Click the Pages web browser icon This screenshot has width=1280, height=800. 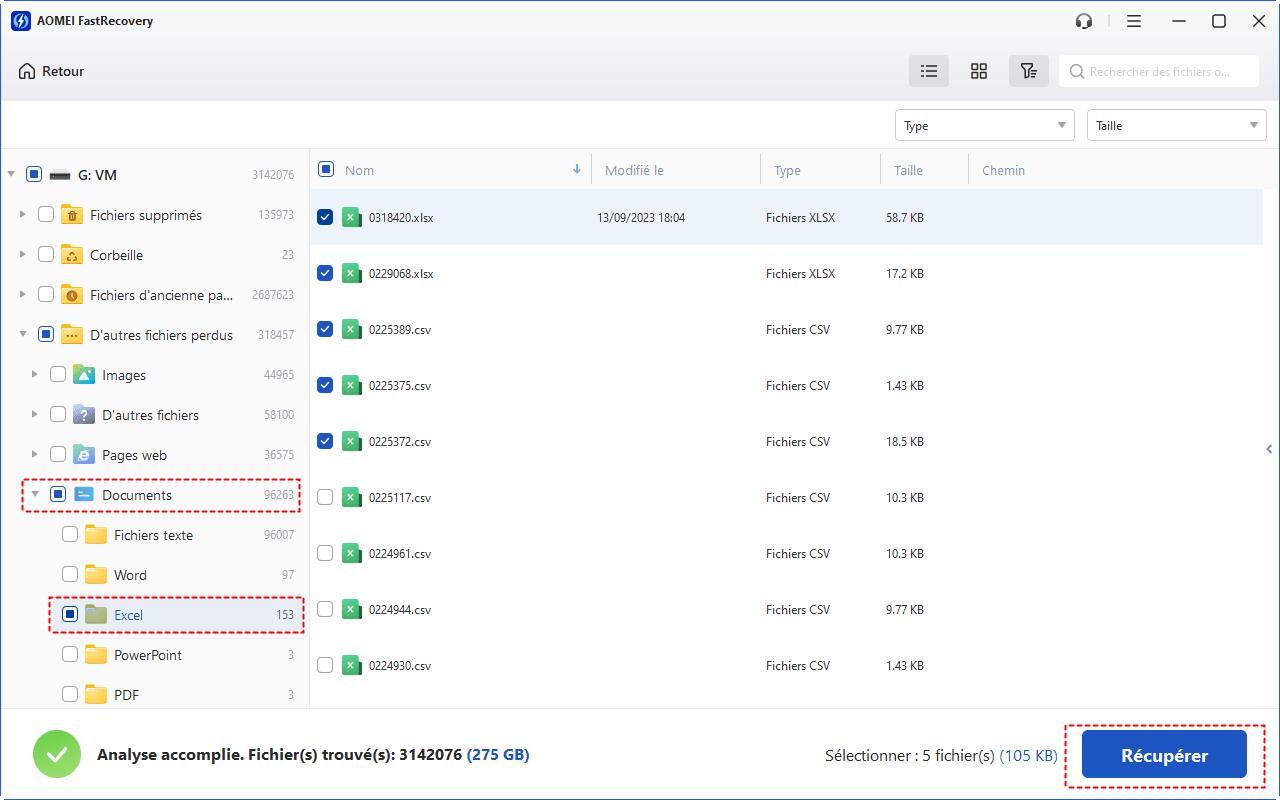point(84,455)
